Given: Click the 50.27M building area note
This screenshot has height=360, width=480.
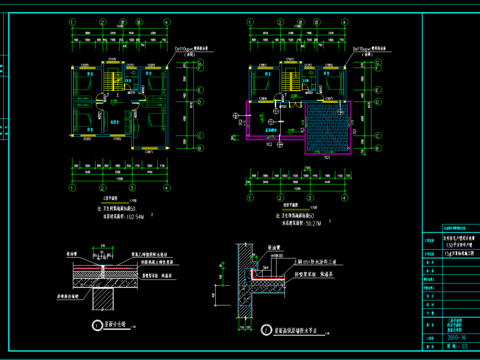Looking at the screenshot, I should tap(302, 223).
